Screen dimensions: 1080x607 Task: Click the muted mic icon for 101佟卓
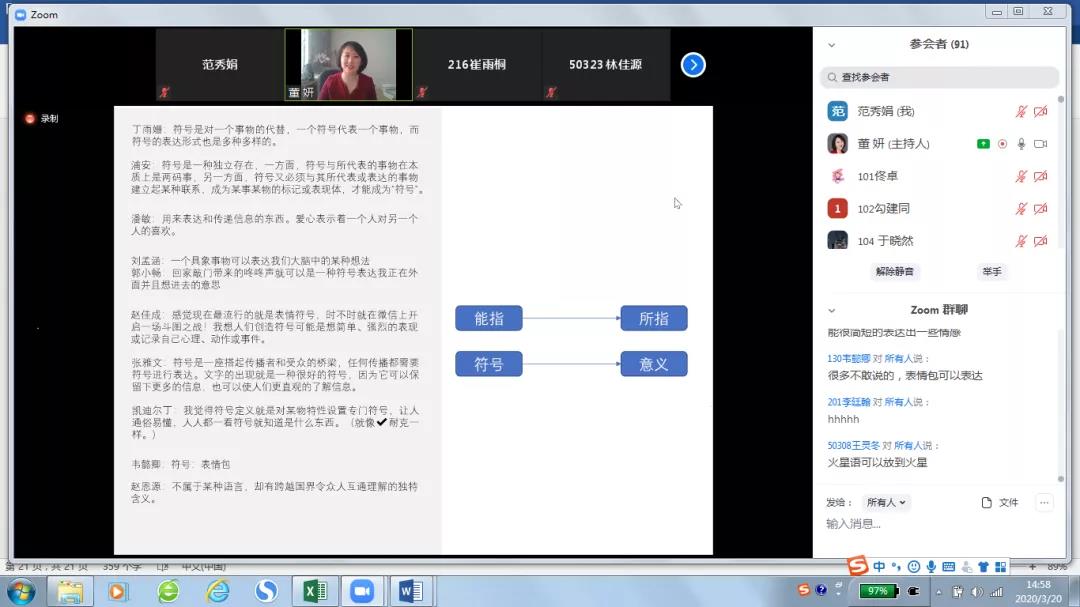[x=1021, y=177]
